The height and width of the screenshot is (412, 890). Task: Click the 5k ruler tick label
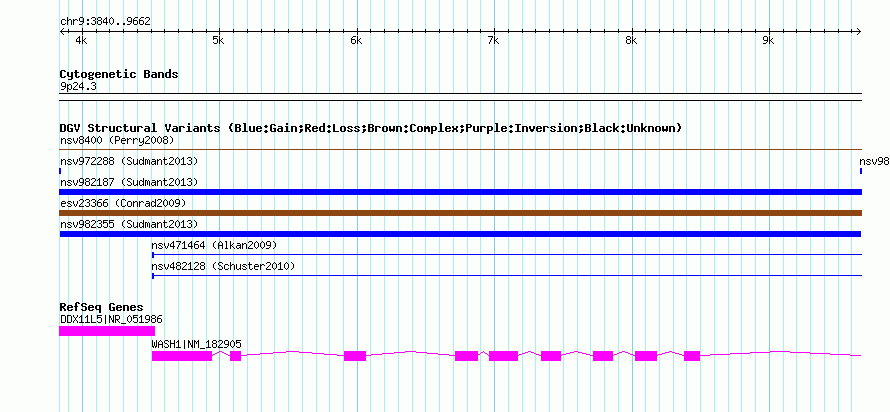218,40
